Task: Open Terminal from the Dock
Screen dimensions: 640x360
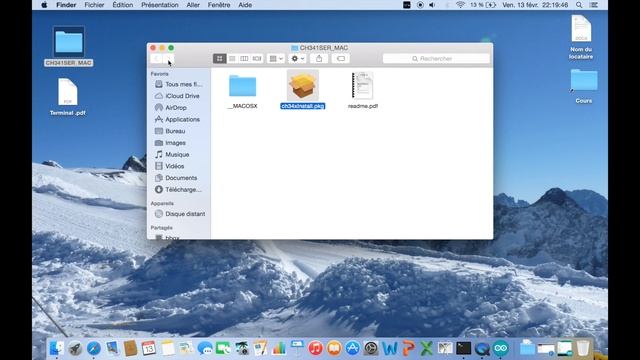Action: 463,348
